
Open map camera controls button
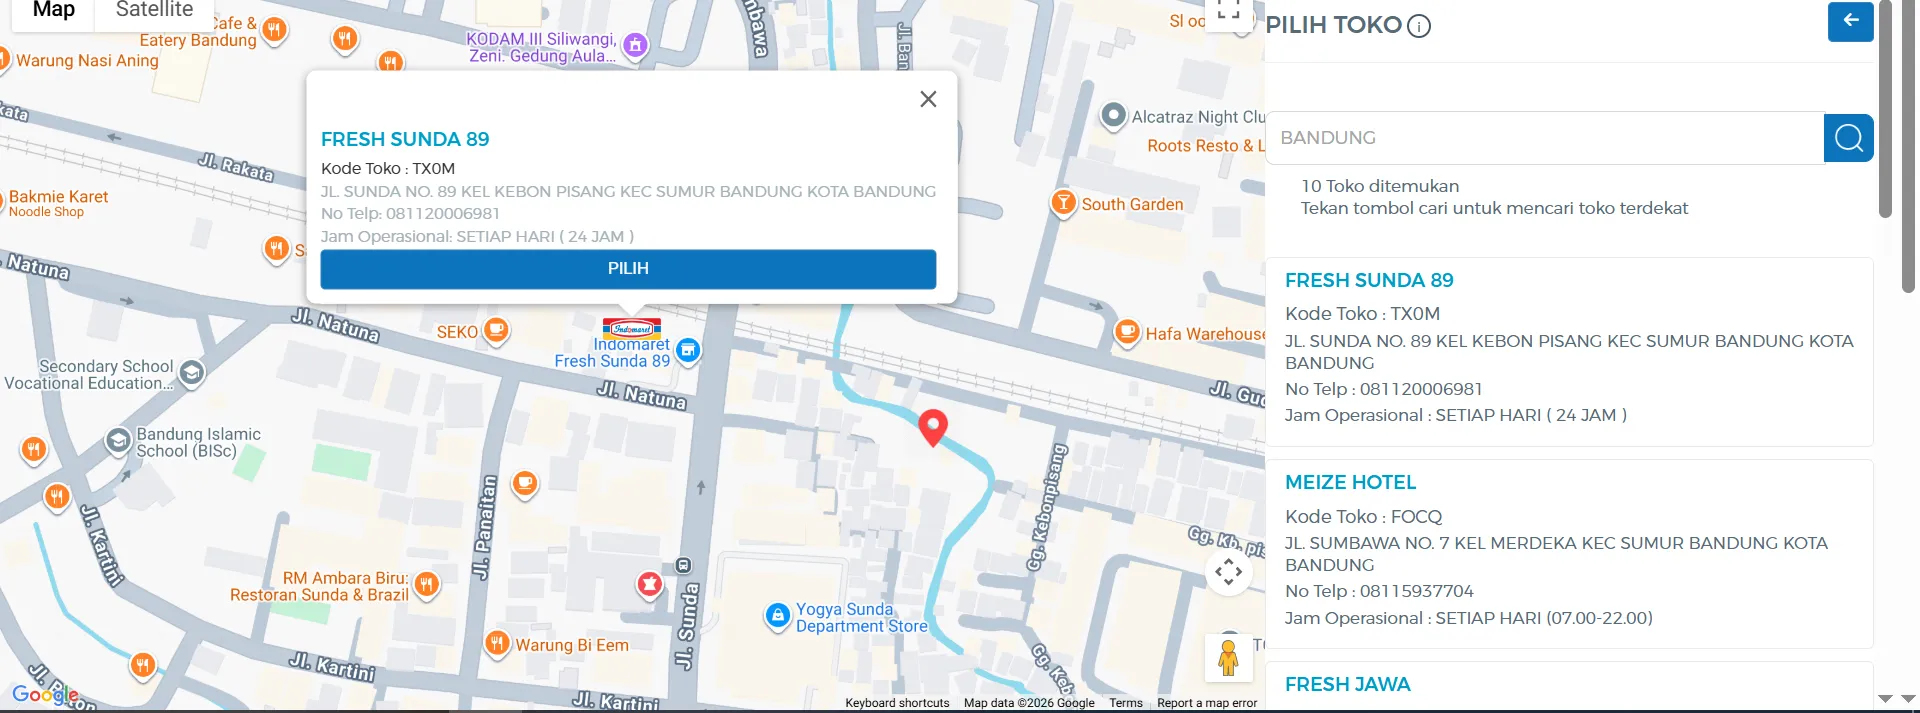pyautogui.click(x=1229, y=572)
